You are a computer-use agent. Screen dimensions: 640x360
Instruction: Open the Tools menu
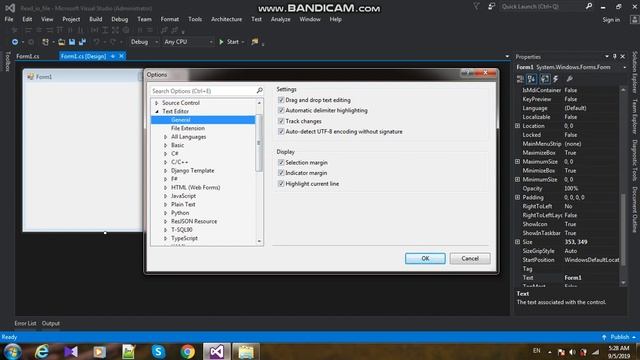coord(195,19)
